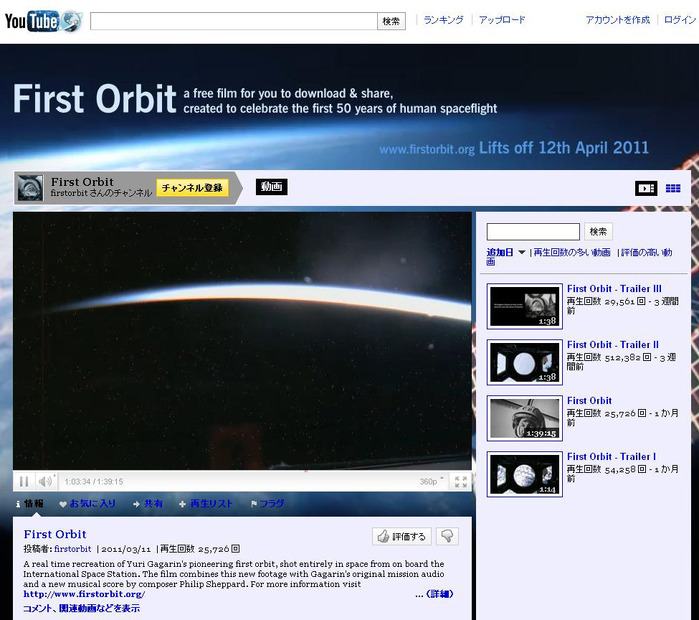
Task: Click the ログイン link
Action: pos(679,20)
